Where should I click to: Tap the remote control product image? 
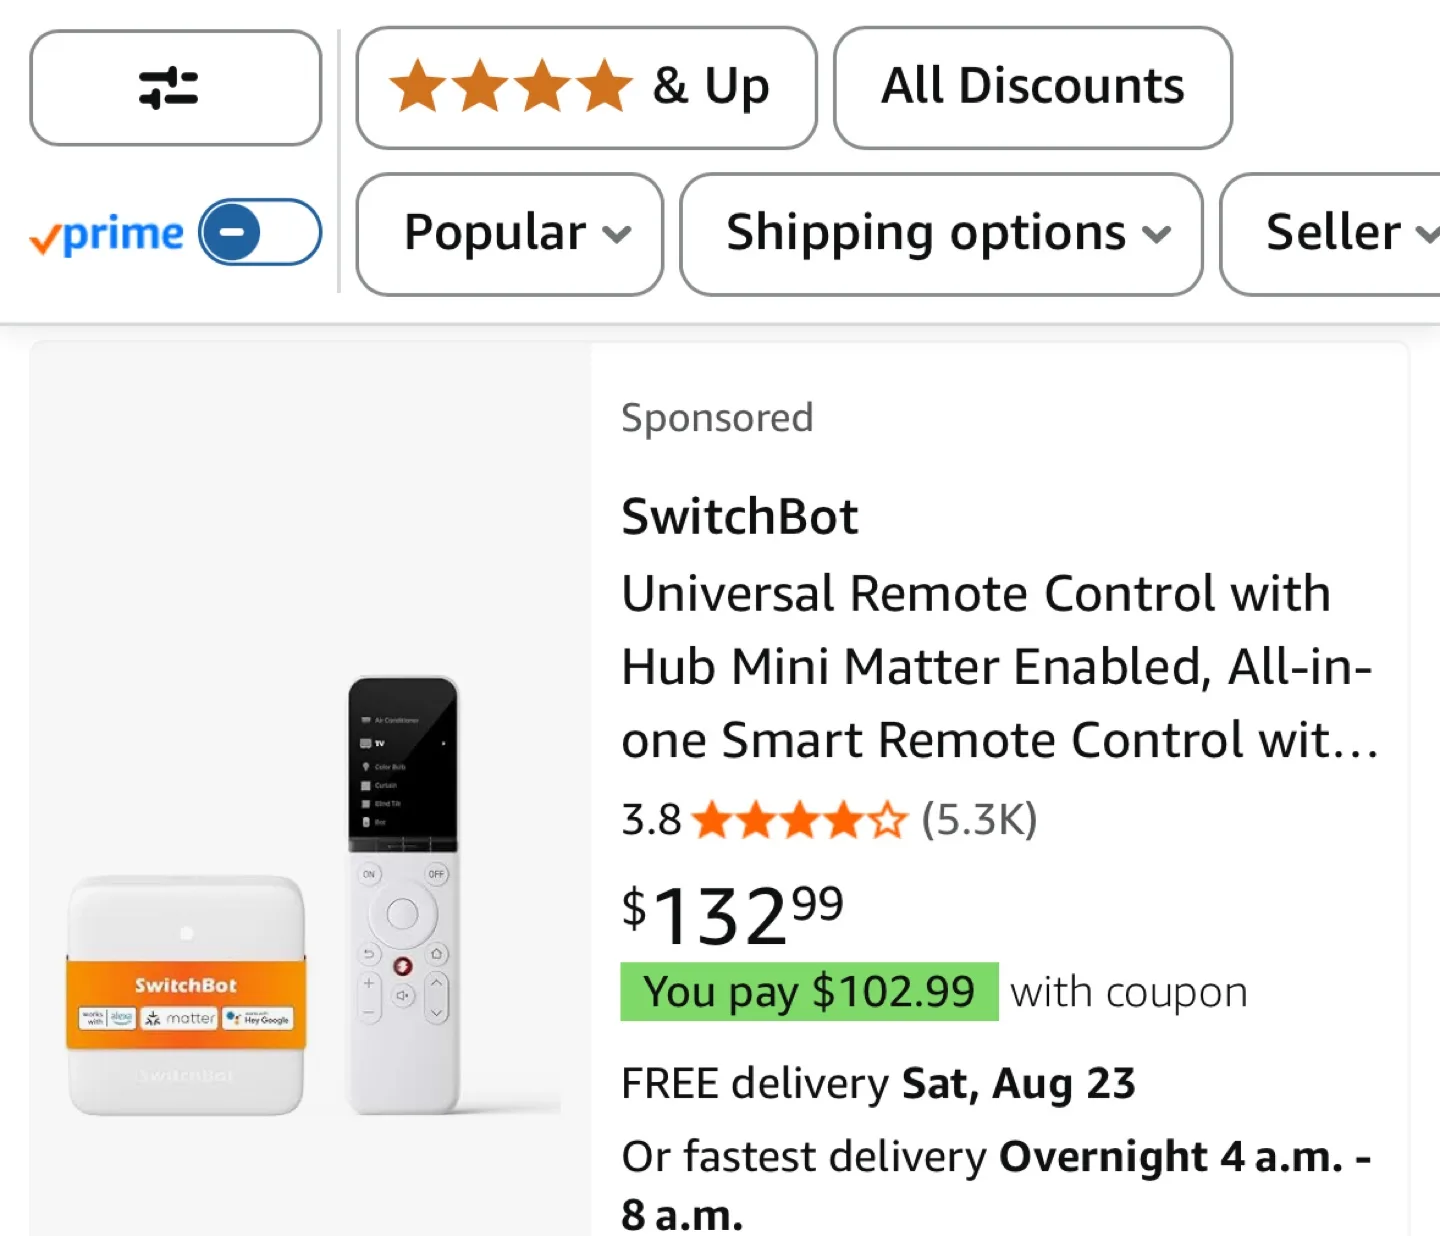click(403, 895)
